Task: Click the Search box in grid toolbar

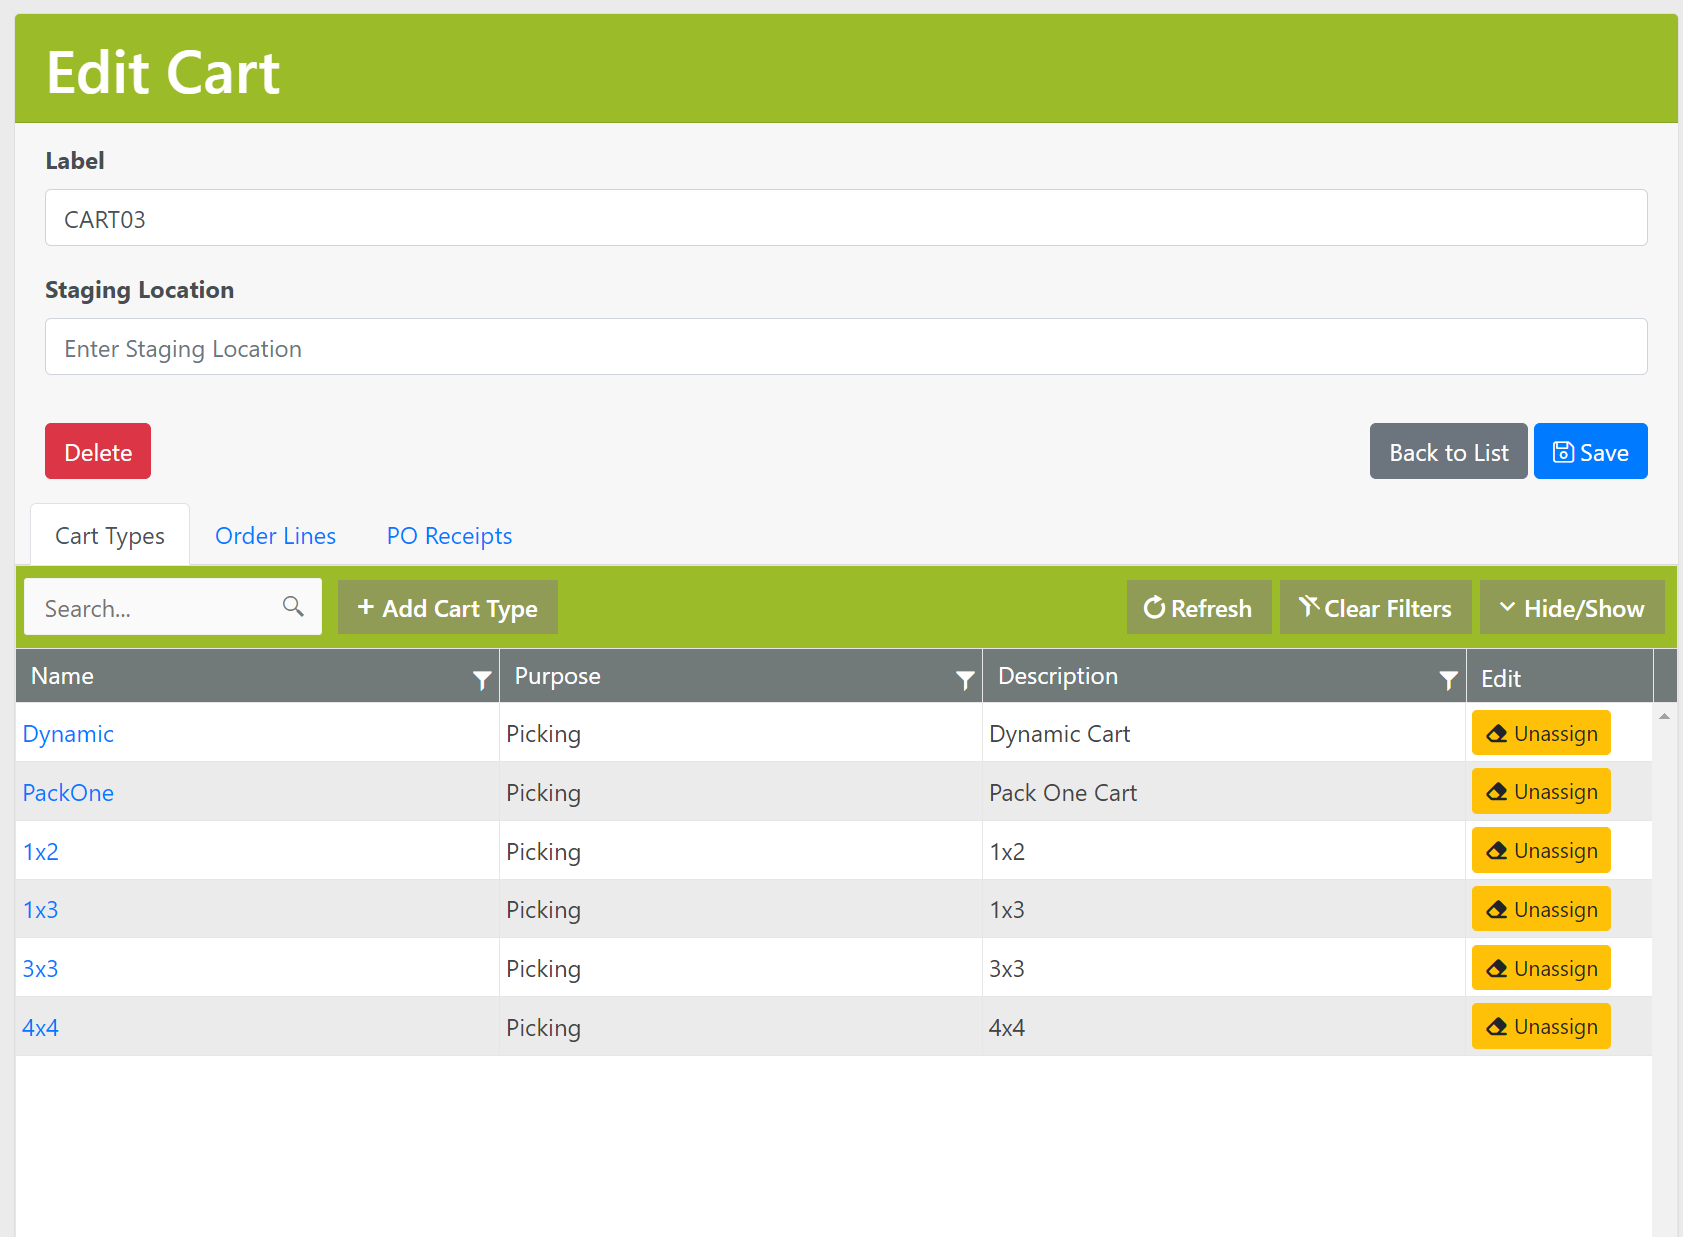Action: tap(173, 607)
